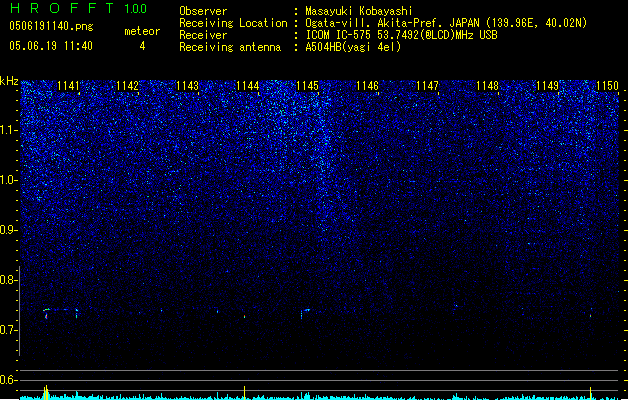Click the yellow detection spike near 1144
The height and width of the screenshot is (400, 629).
click(x=244, y=392)
